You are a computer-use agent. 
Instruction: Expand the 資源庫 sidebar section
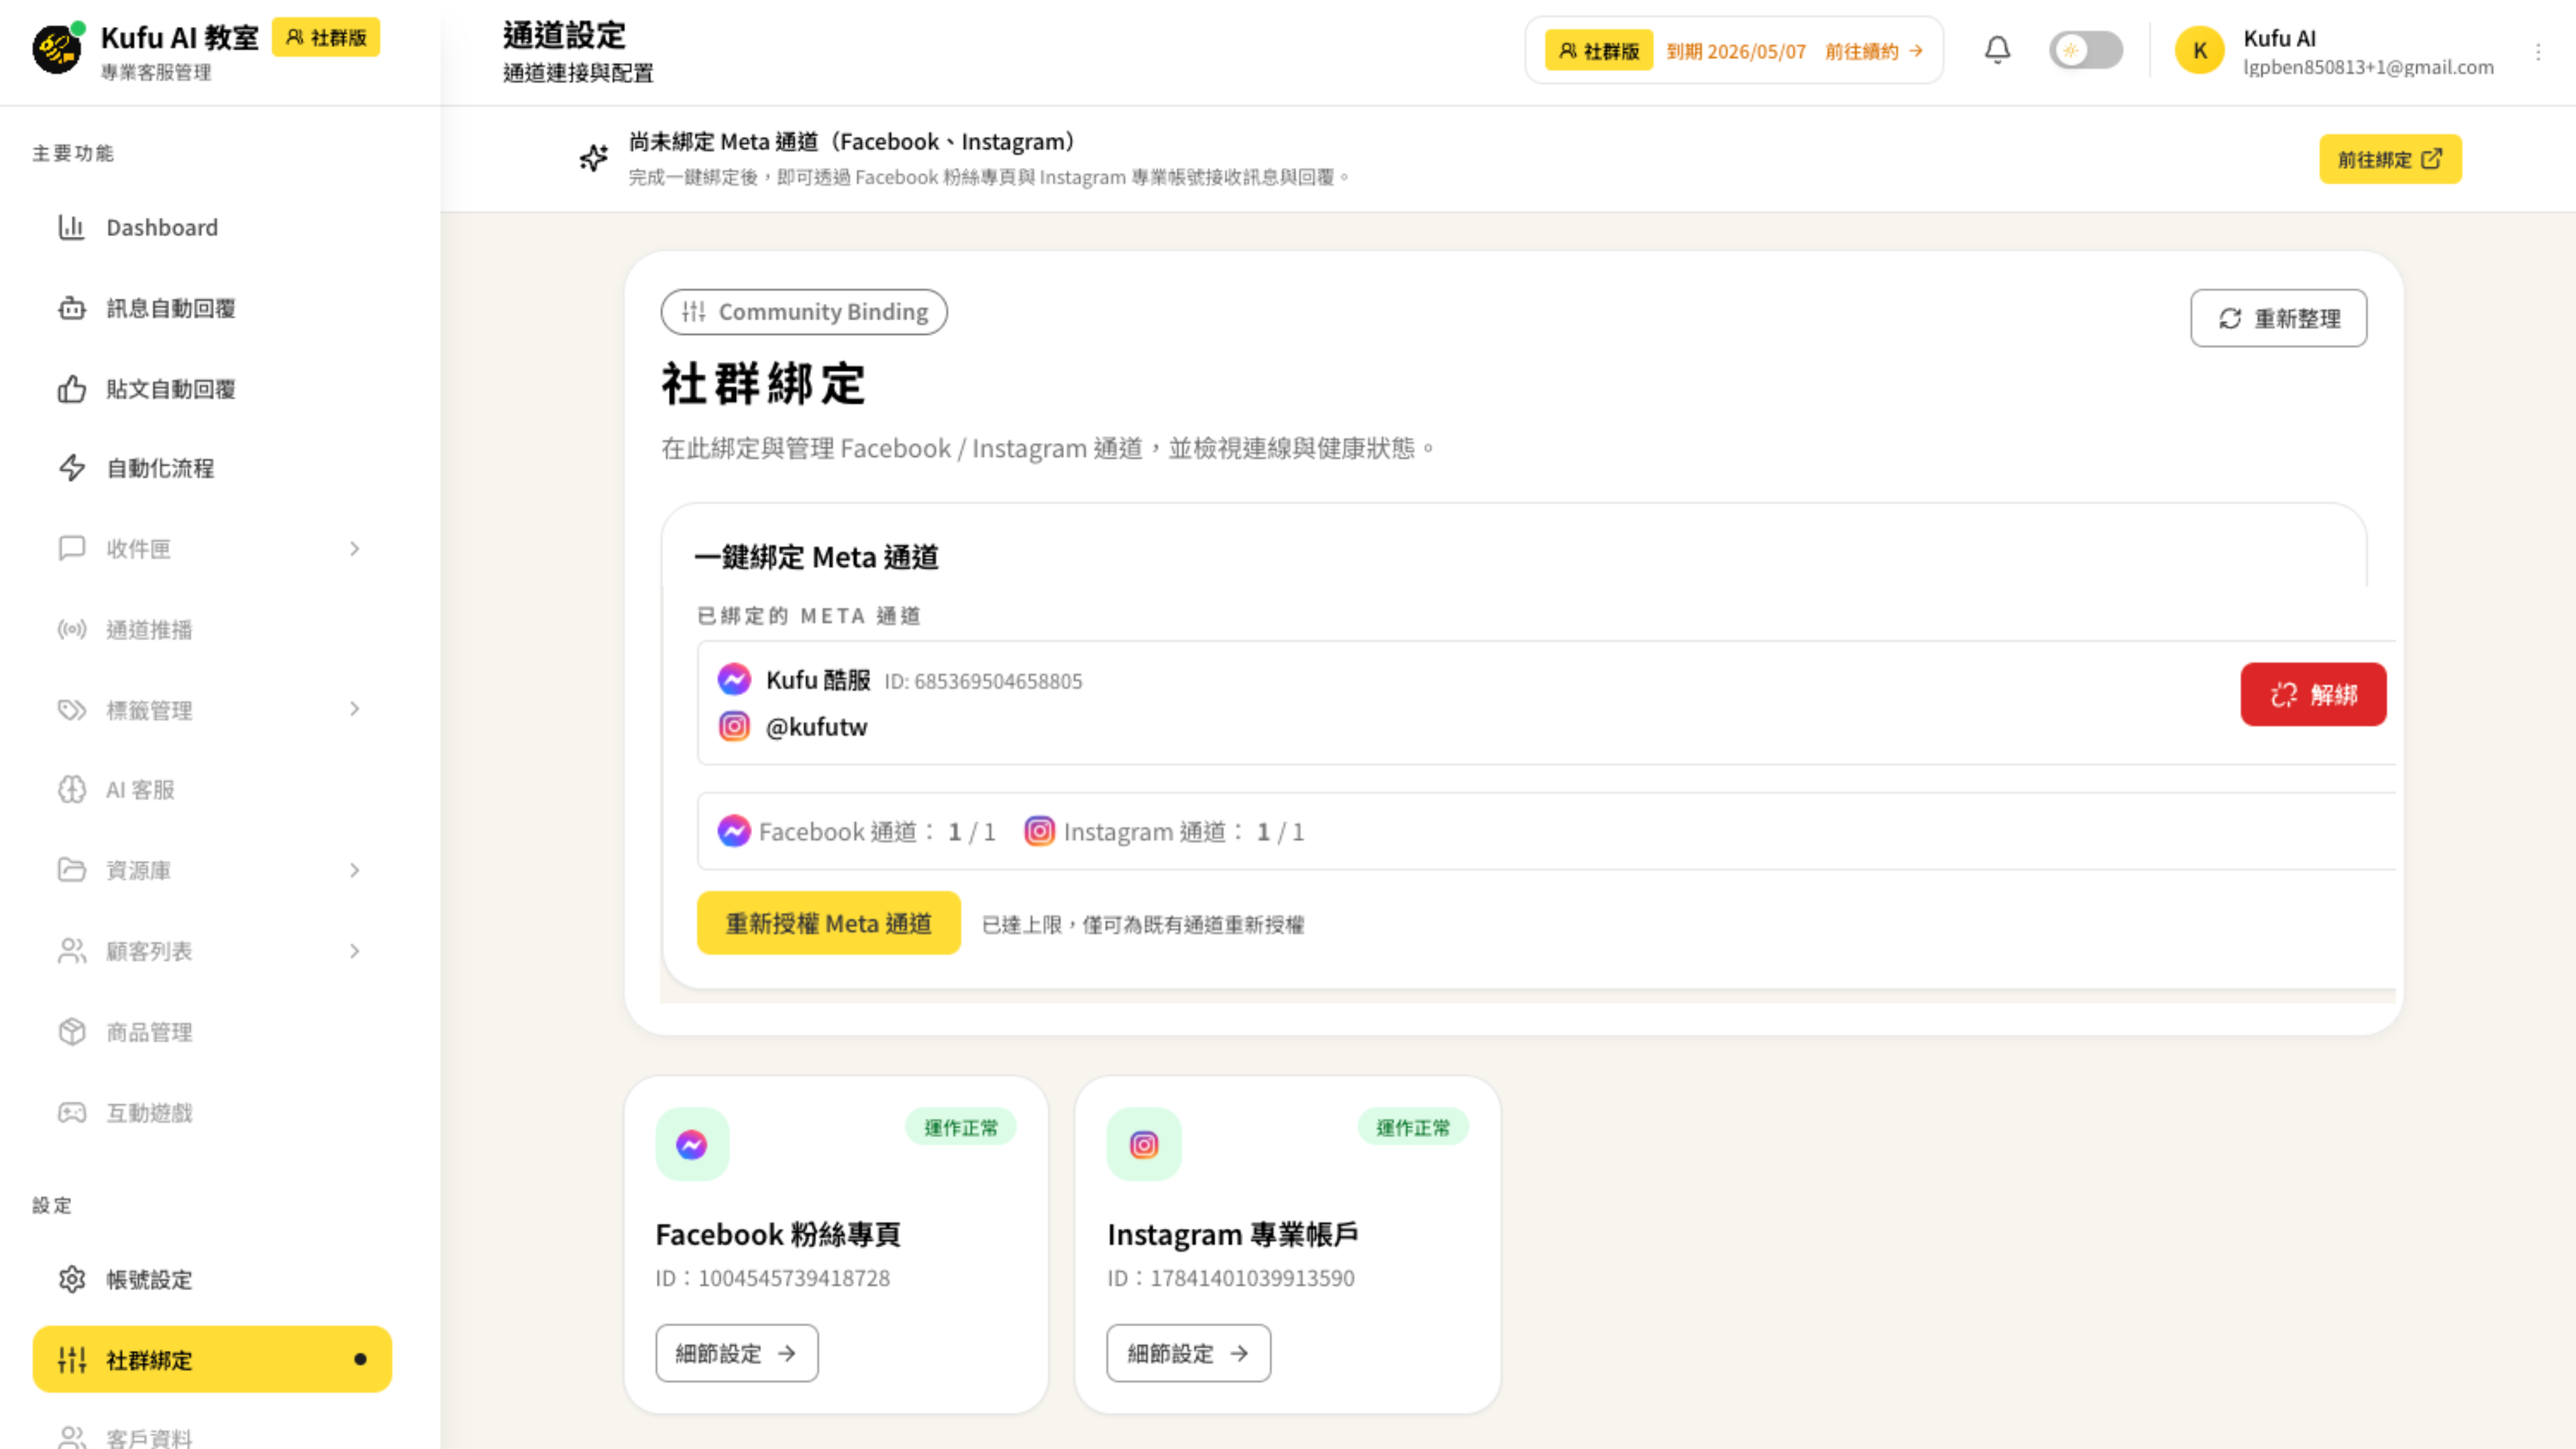[355, 870]
